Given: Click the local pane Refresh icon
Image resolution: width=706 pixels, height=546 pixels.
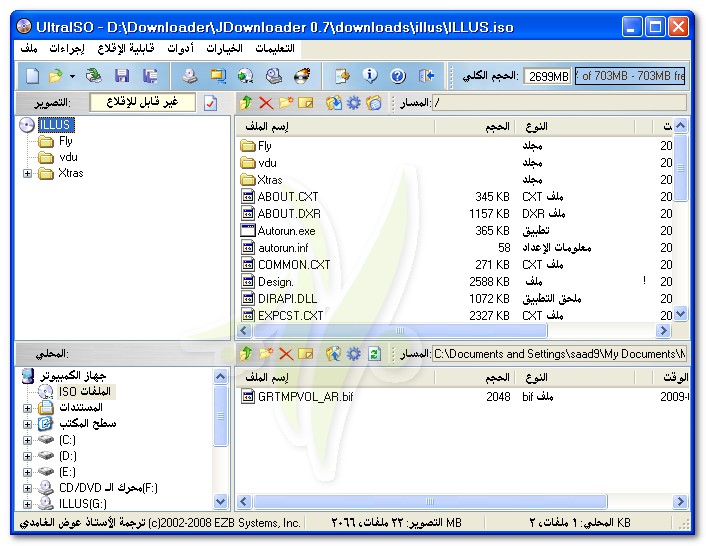Looking at the screenshot, I should click(374, 354).
